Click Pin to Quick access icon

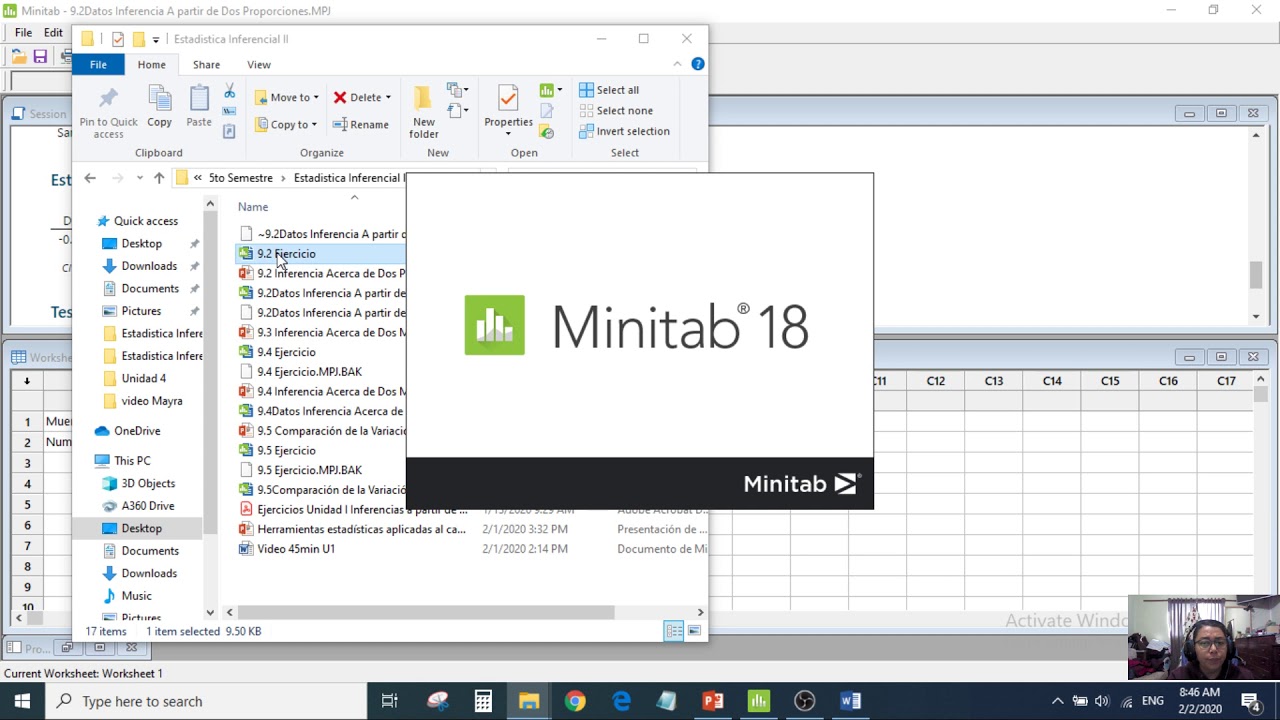(108, 100)
